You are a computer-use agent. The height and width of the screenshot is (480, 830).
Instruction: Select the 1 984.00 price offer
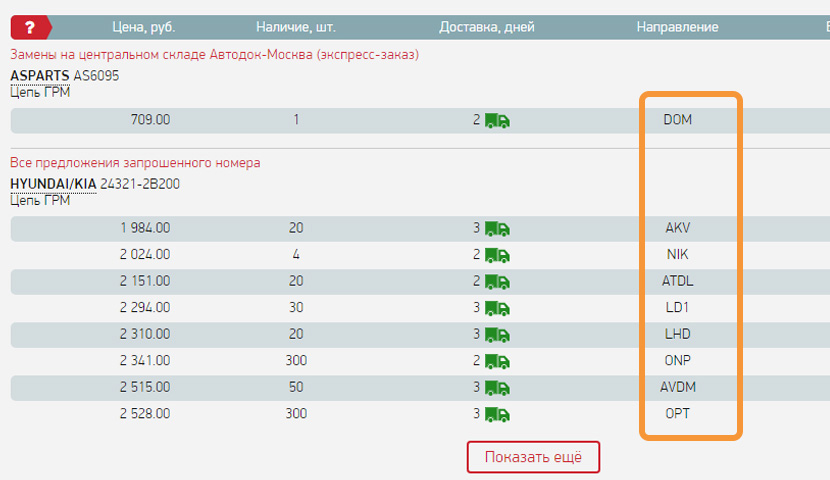145,228
